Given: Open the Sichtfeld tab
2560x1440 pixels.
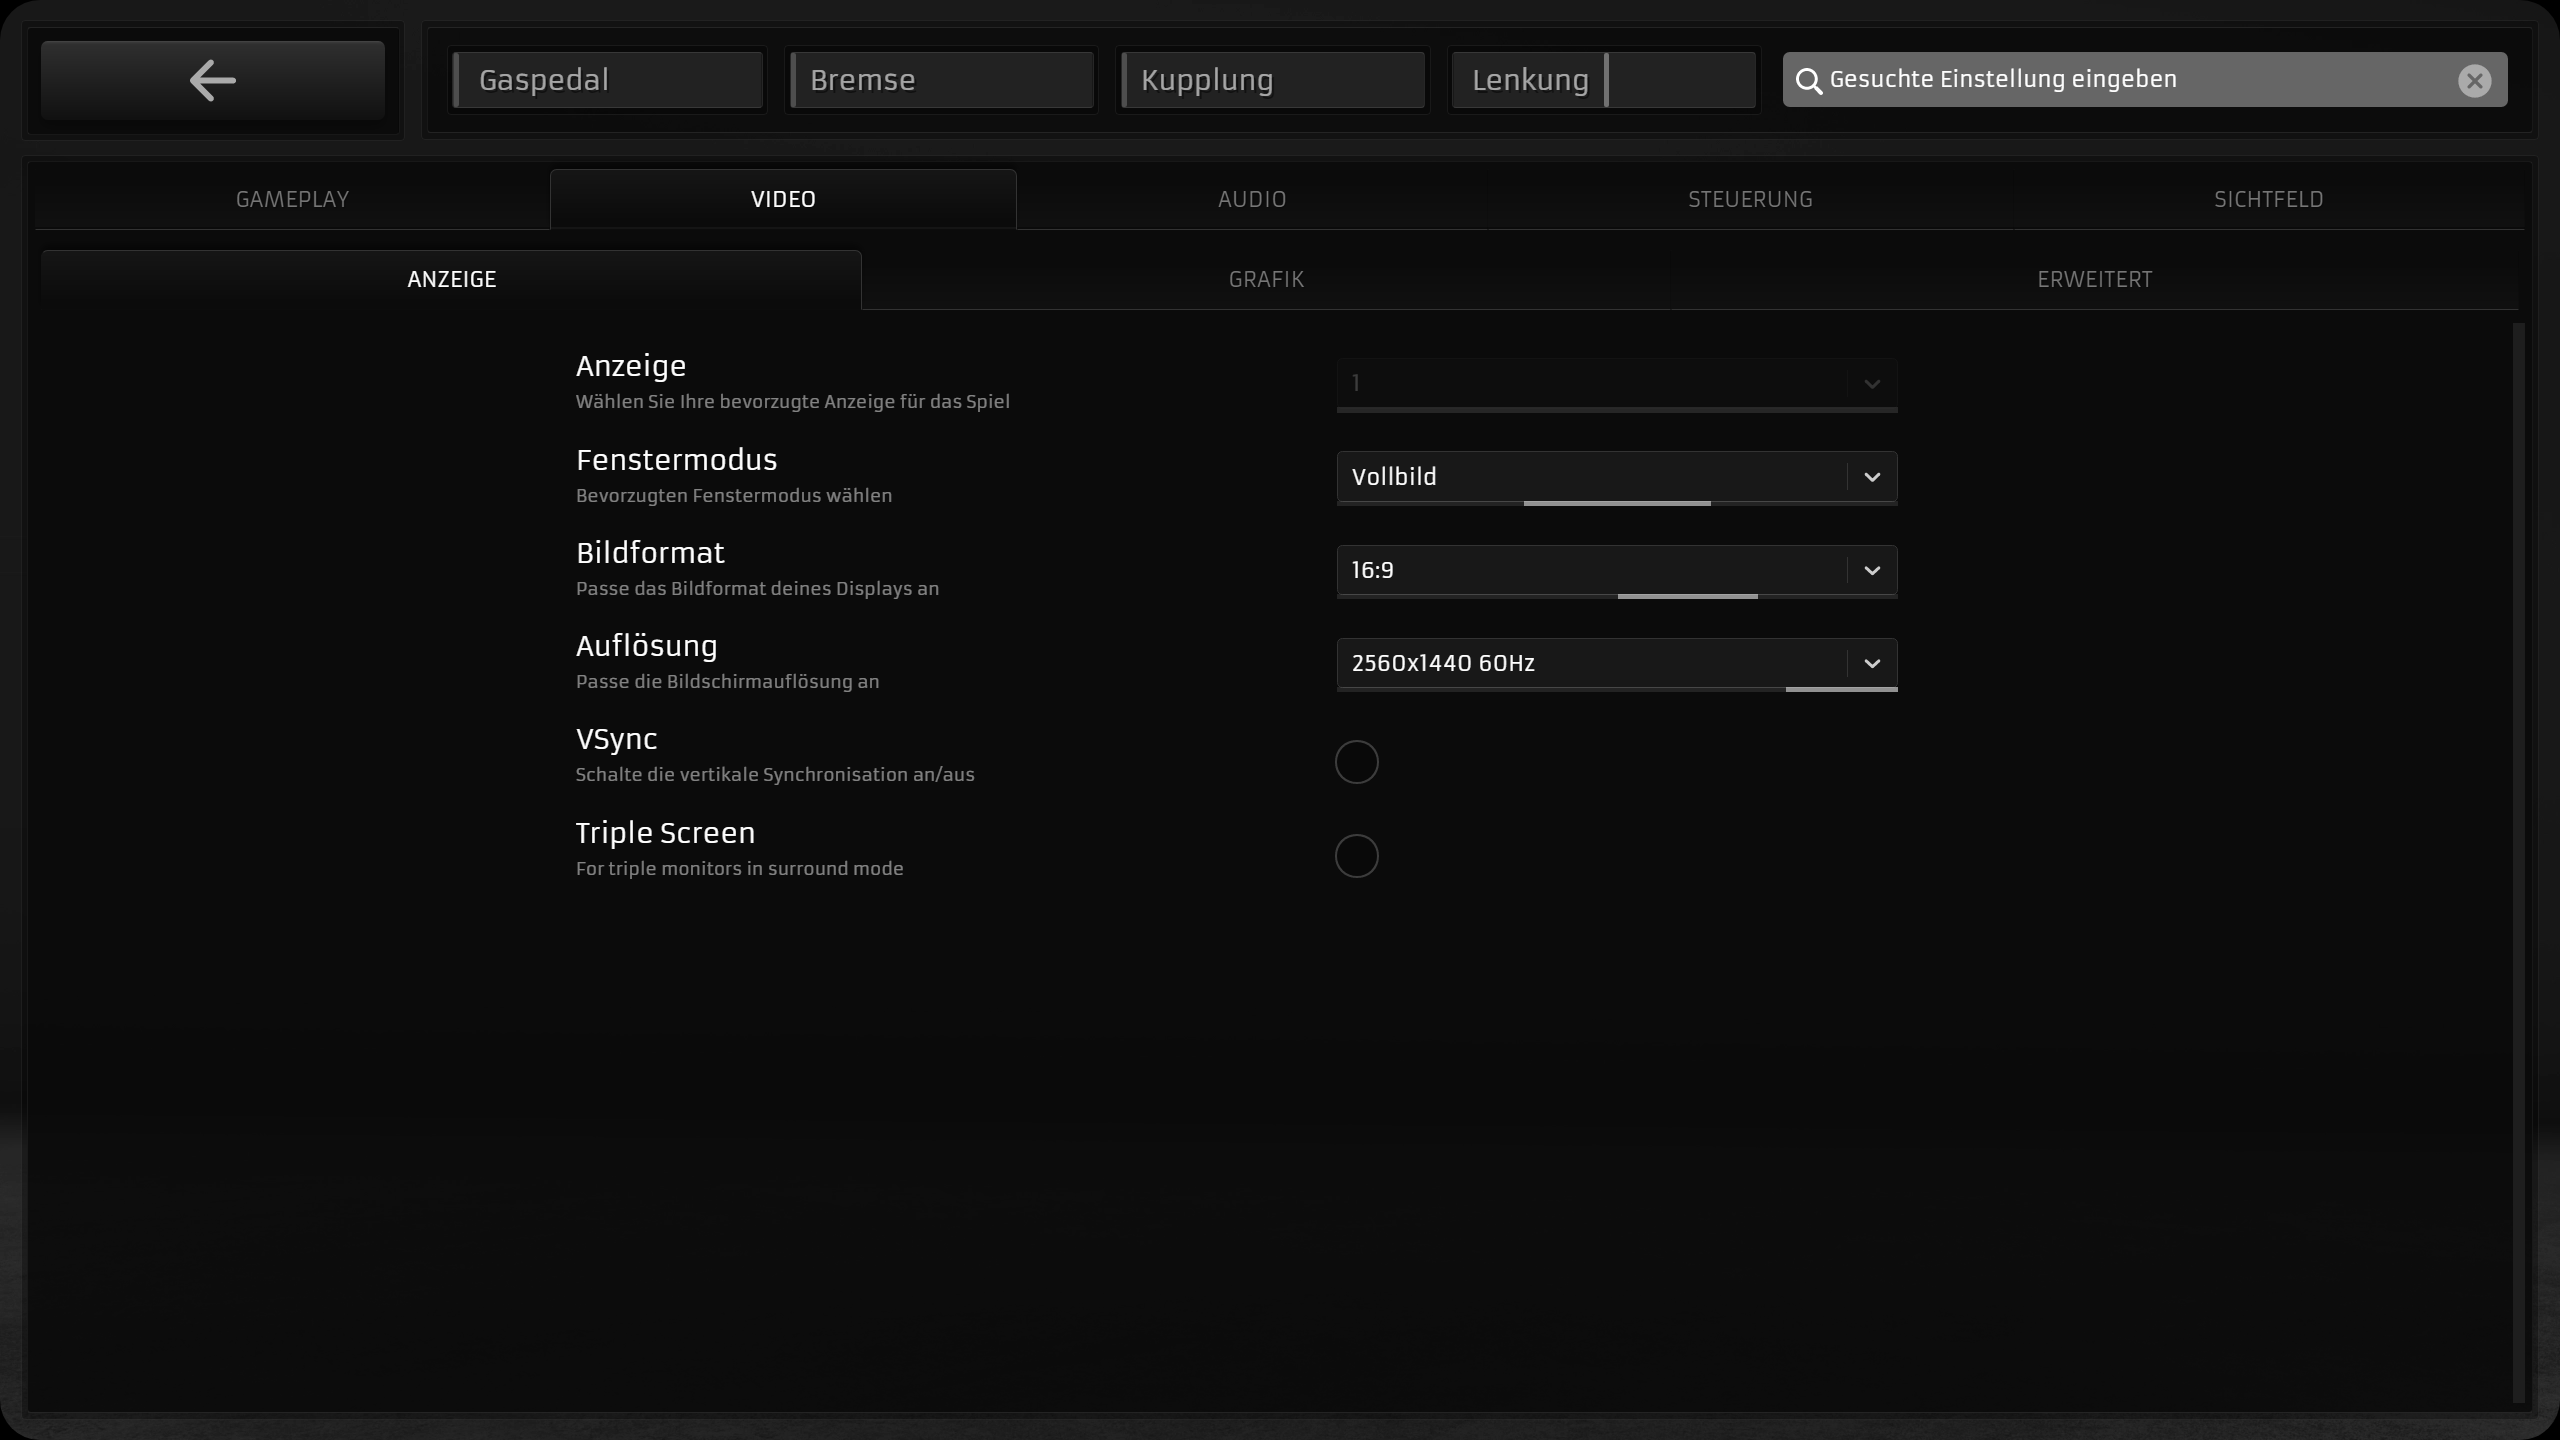Looking at the screenshot, I should click(2267, 199).
